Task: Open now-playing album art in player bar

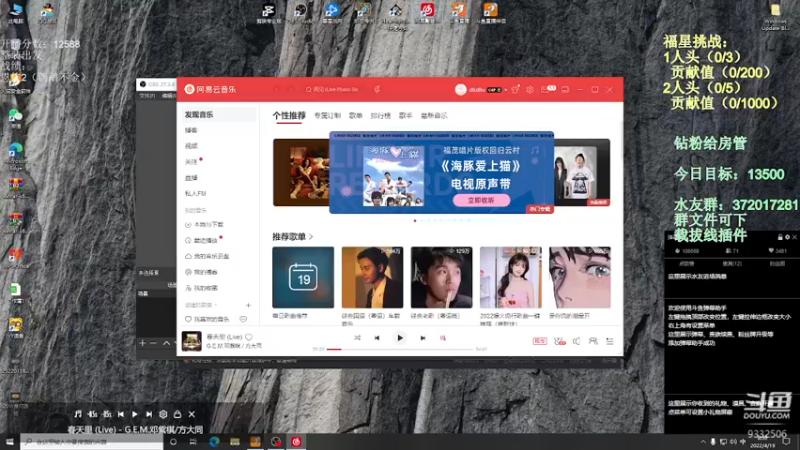Action: click(x=192, y=341)
